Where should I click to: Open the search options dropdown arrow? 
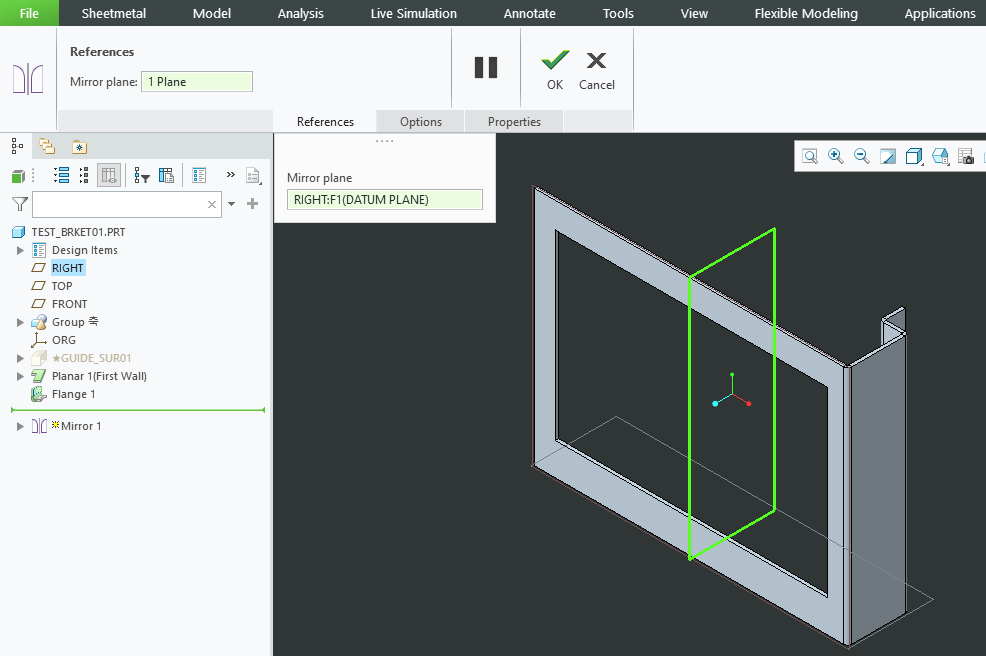click(231, 204)
